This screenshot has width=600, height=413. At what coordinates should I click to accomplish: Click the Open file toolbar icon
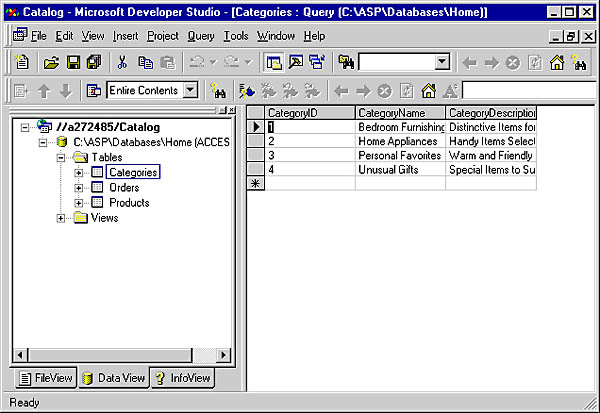(51, 62)
